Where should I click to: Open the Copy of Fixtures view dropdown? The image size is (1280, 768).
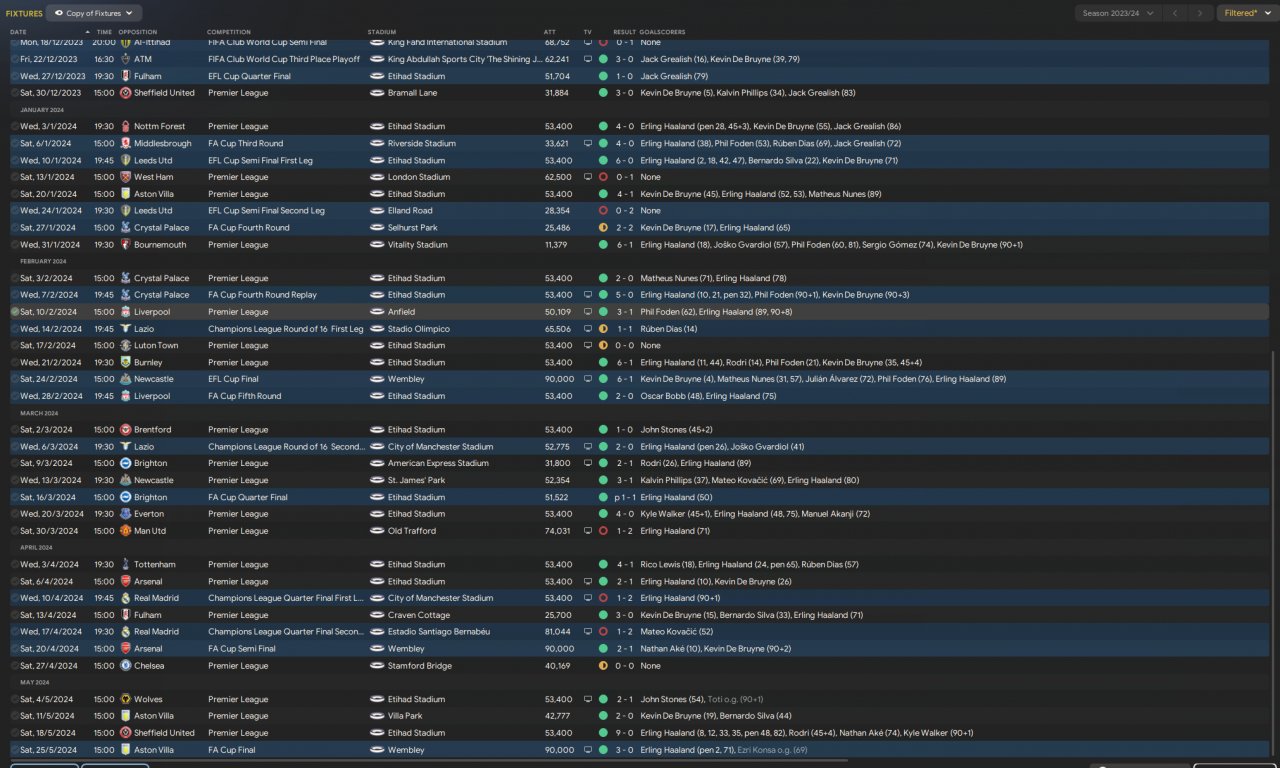(x=95, y=13)
